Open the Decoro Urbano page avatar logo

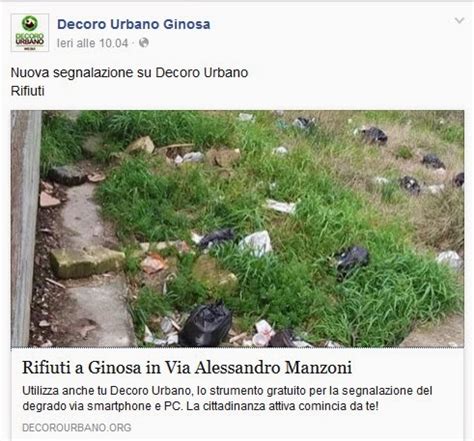tap(30, 33)
